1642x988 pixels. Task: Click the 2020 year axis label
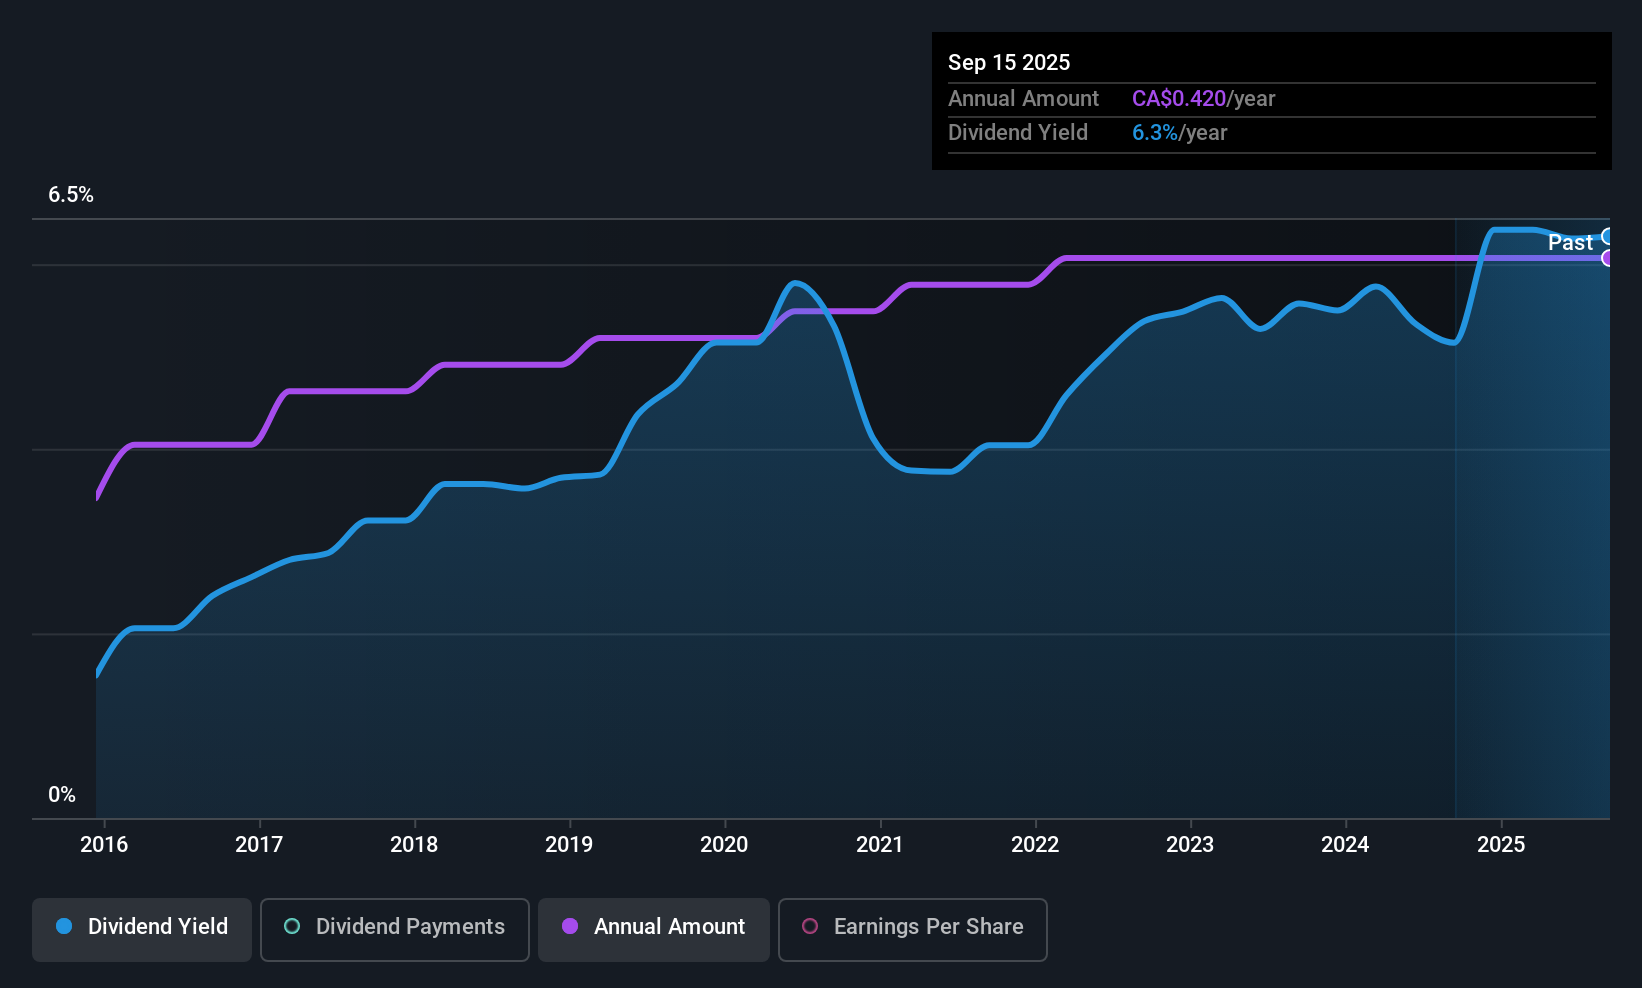click(x=724, y=844)
